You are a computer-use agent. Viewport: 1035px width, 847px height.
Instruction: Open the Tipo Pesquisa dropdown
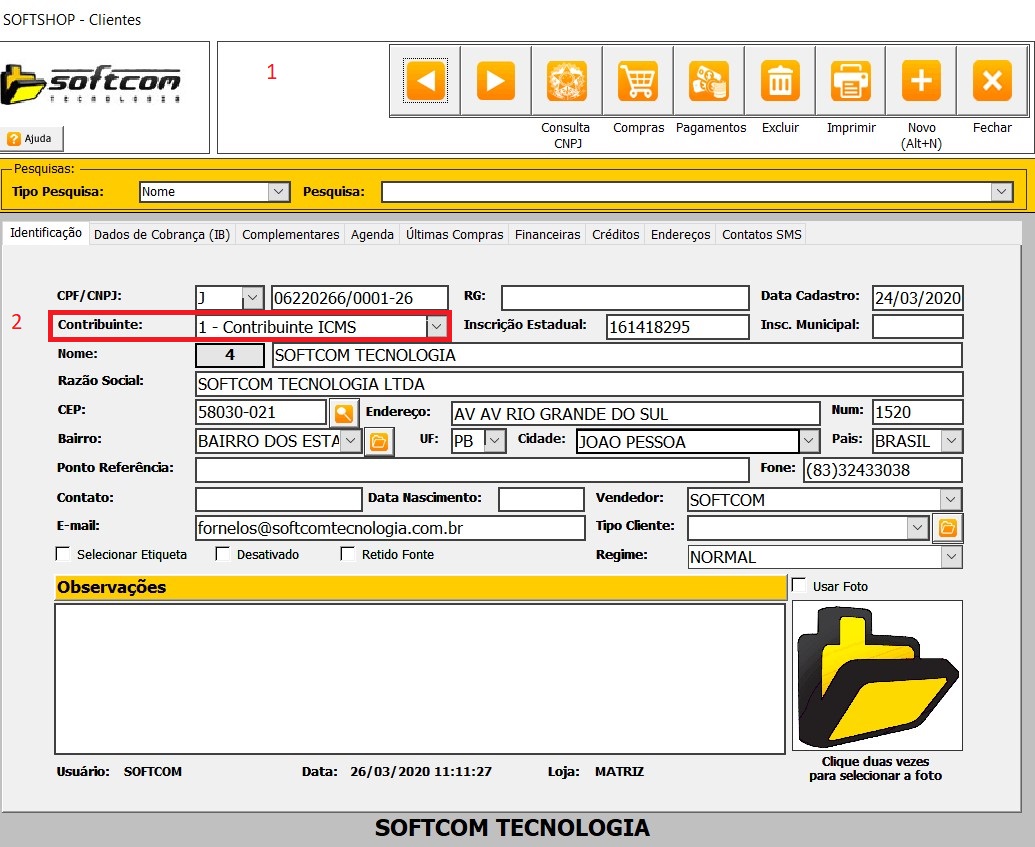pos(278,192)
